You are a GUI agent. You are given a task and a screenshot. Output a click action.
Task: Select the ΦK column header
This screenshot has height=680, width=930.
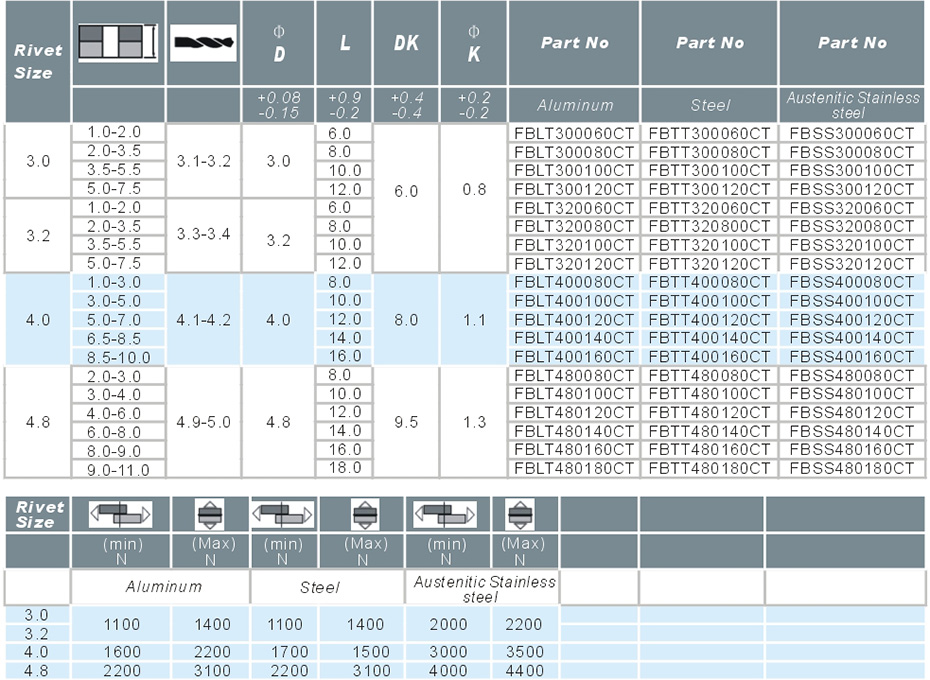pyautogui.click(x=473, y=44)
